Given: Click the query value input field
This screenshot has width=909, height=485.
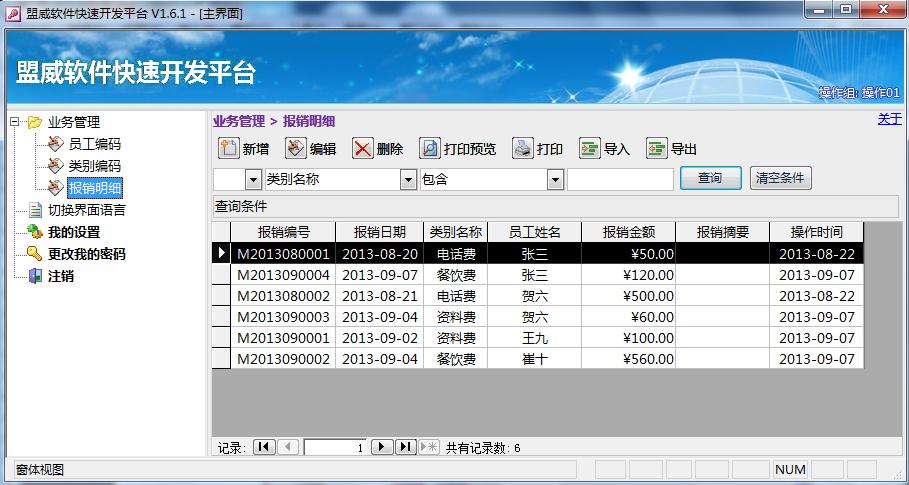Looking at the screenshot, I should (x=620, y=180).
